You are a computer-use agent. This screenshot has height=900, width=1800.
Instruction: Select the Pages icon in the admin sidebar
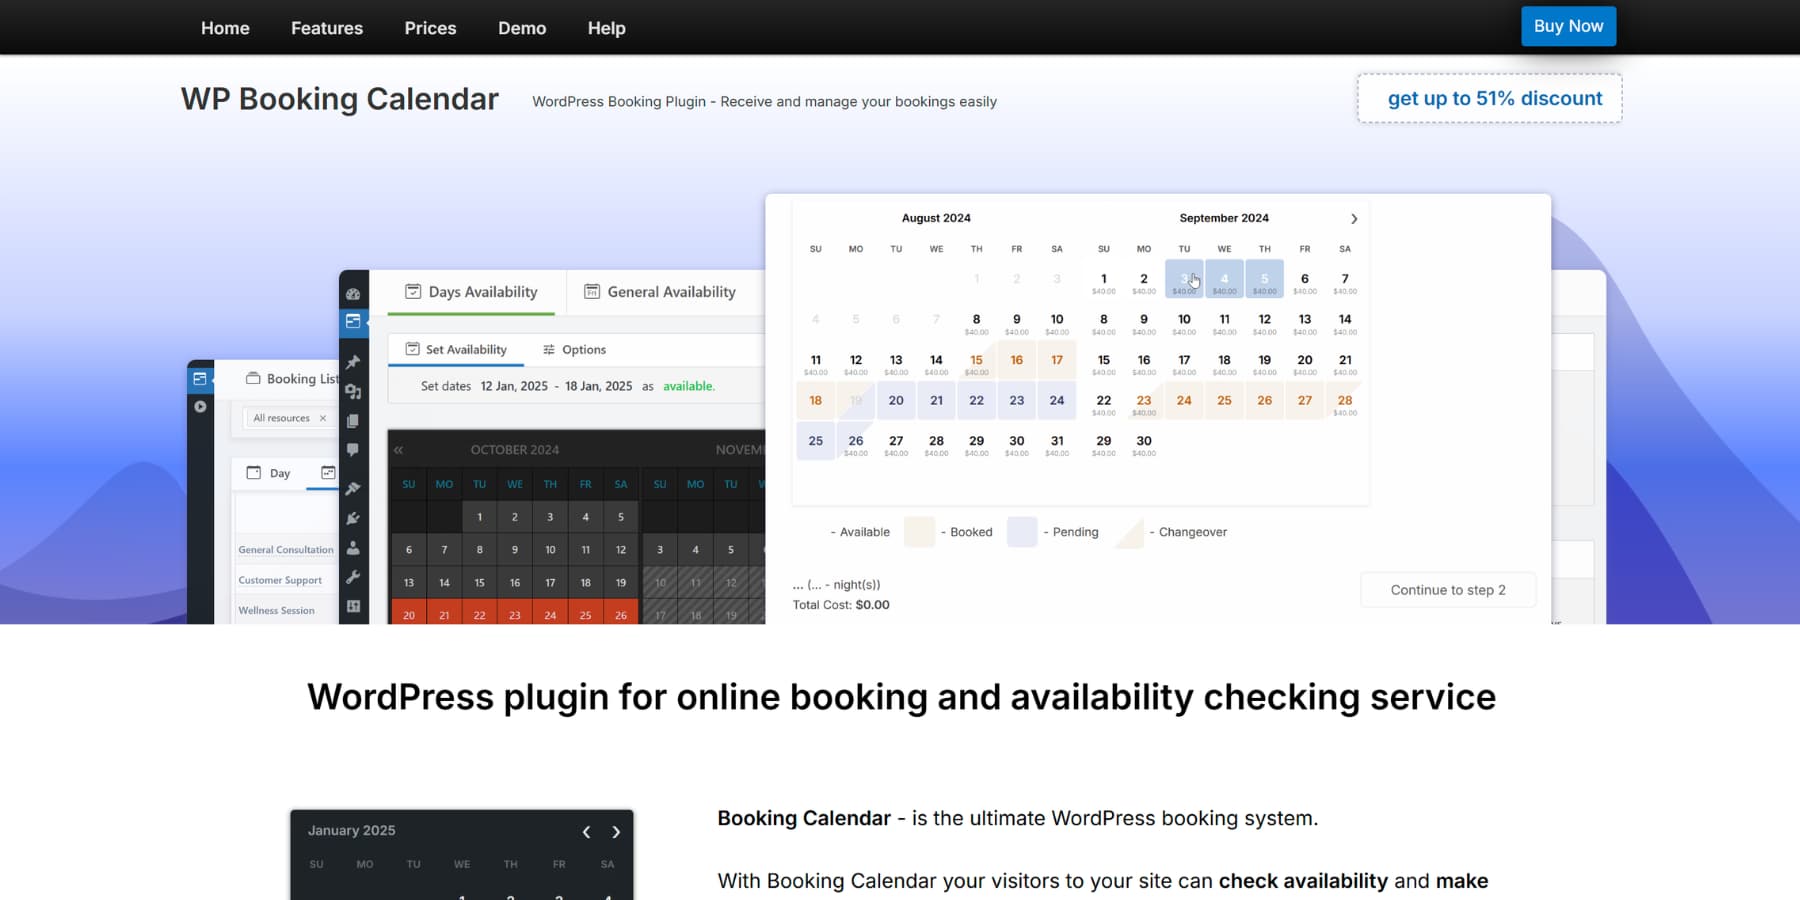pyautogui.click(x=353, y=418)
